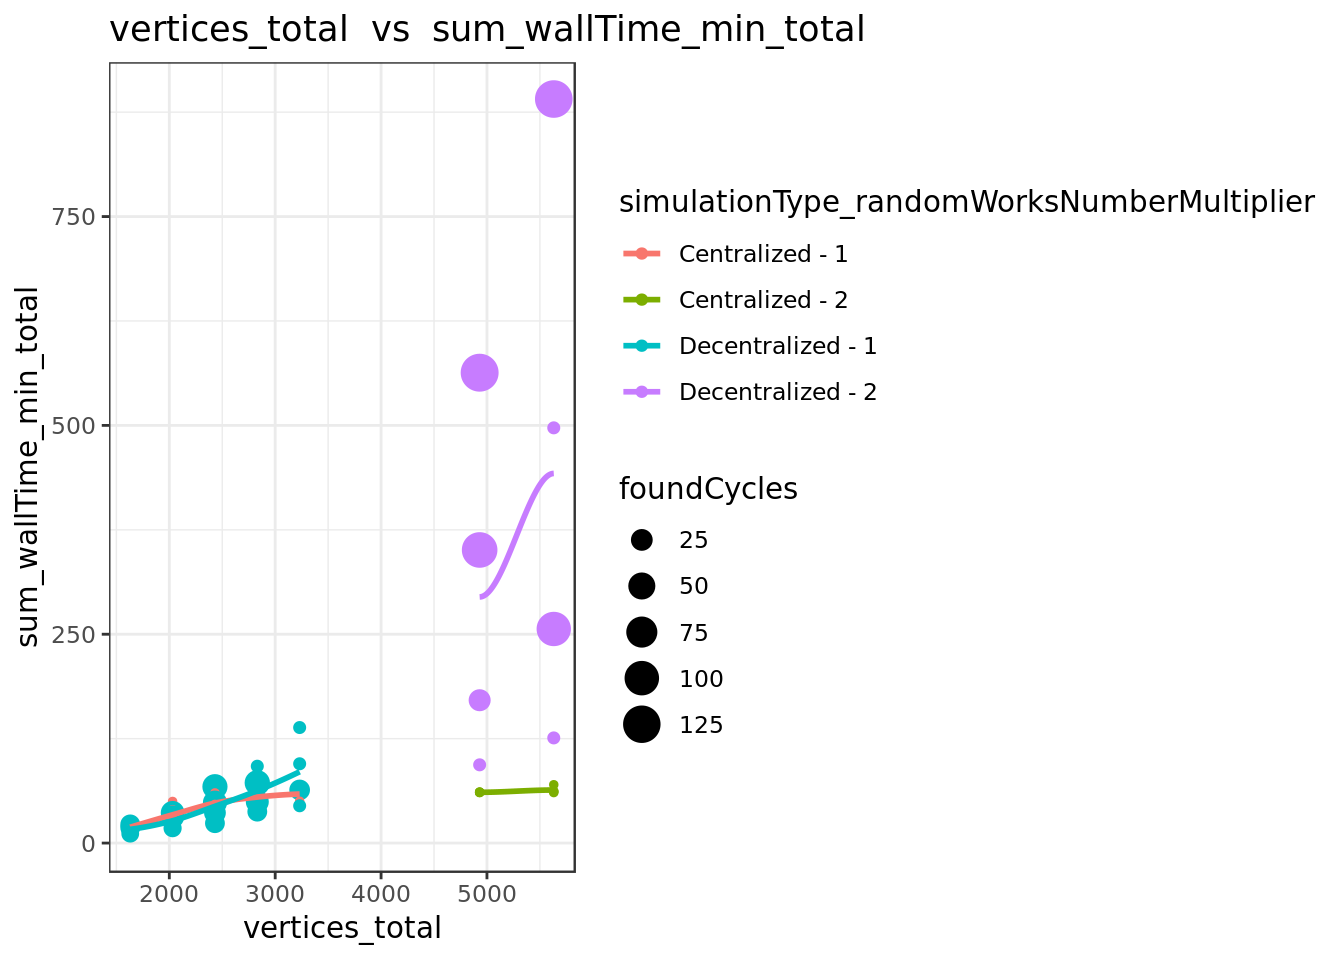
Task: Click the size legend dot for 50
Action: point(642,586)
